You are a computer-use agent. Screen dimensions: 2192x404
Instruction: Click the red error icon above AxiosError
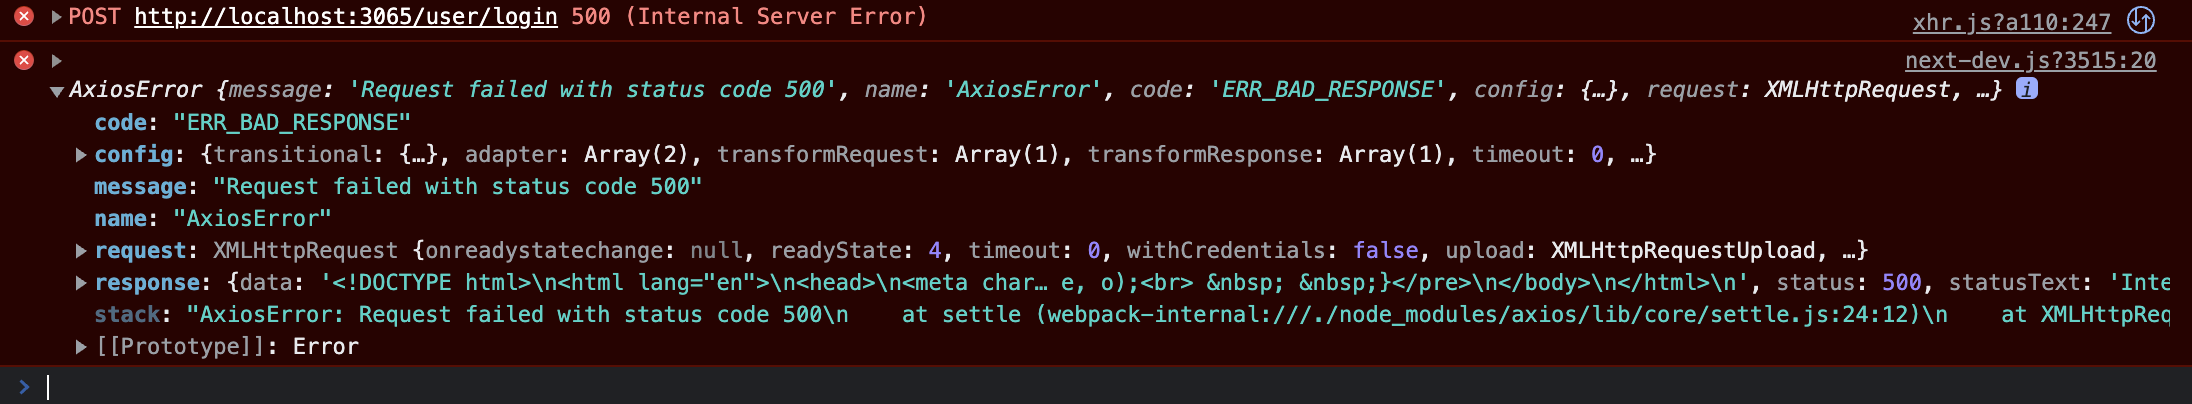coord(24,60)
